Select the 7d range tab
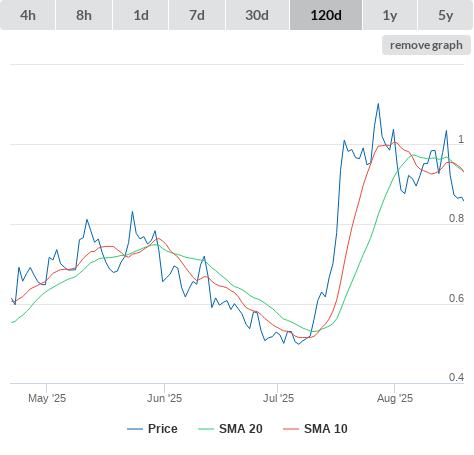The width and height of the screenshot is (474, 455). tap(197, 15)
